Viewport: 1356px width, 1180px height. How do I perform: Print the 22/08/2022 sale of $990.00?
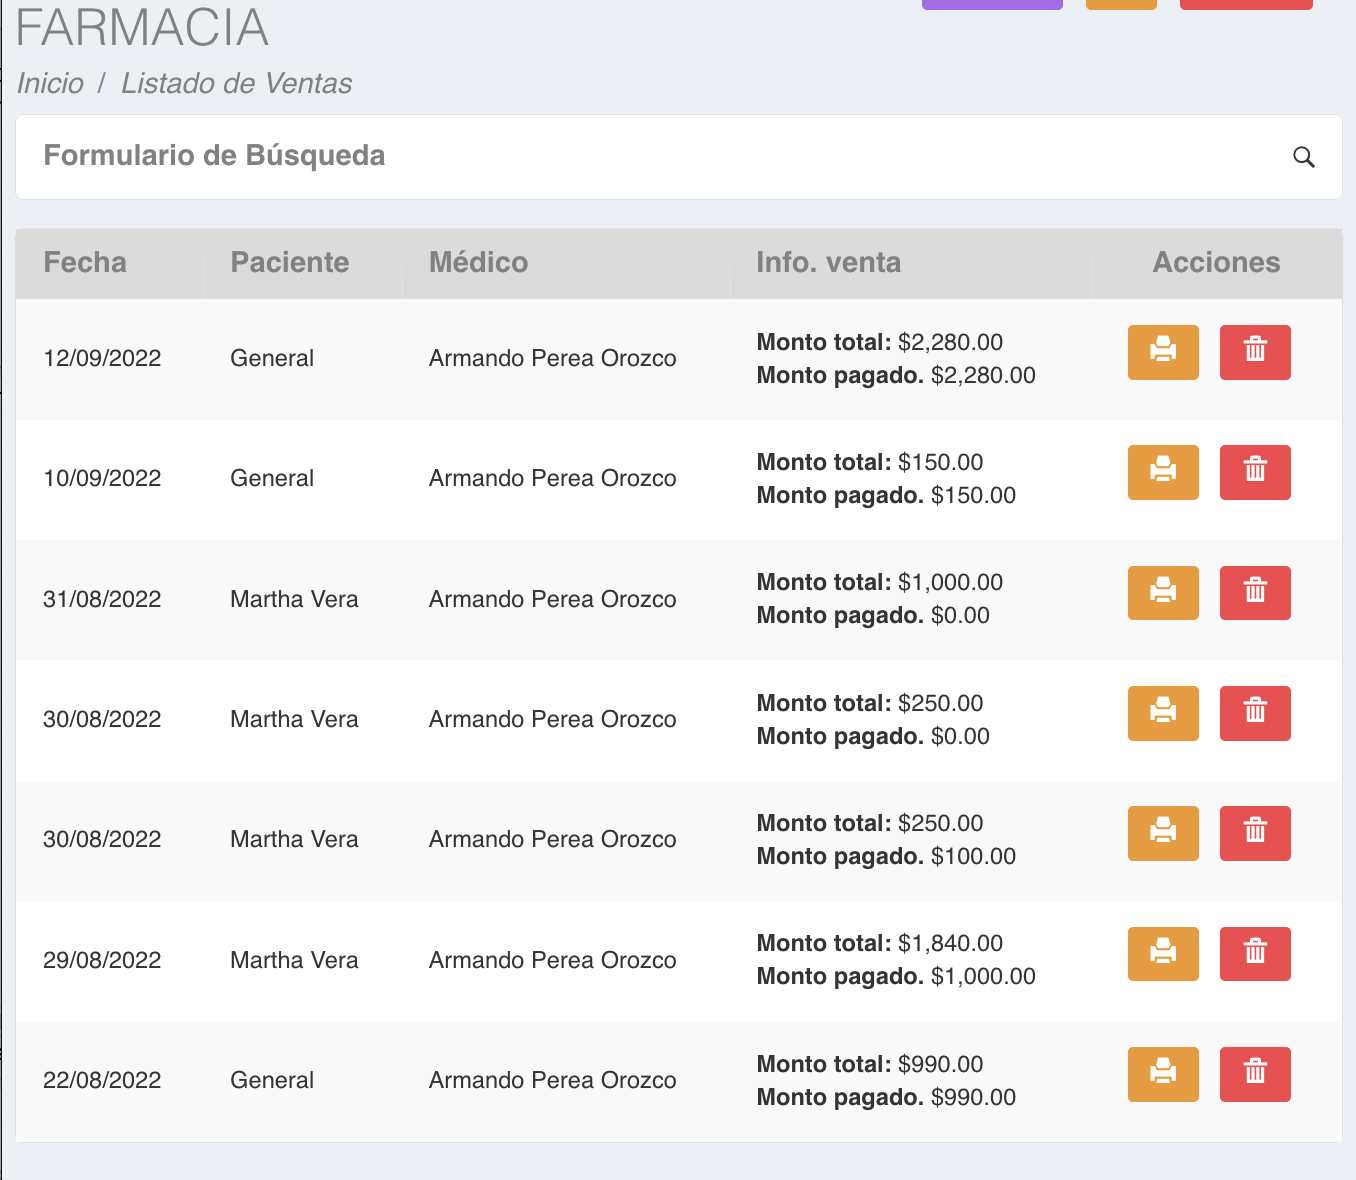pyautogui.click(x=1162, y=1074)
